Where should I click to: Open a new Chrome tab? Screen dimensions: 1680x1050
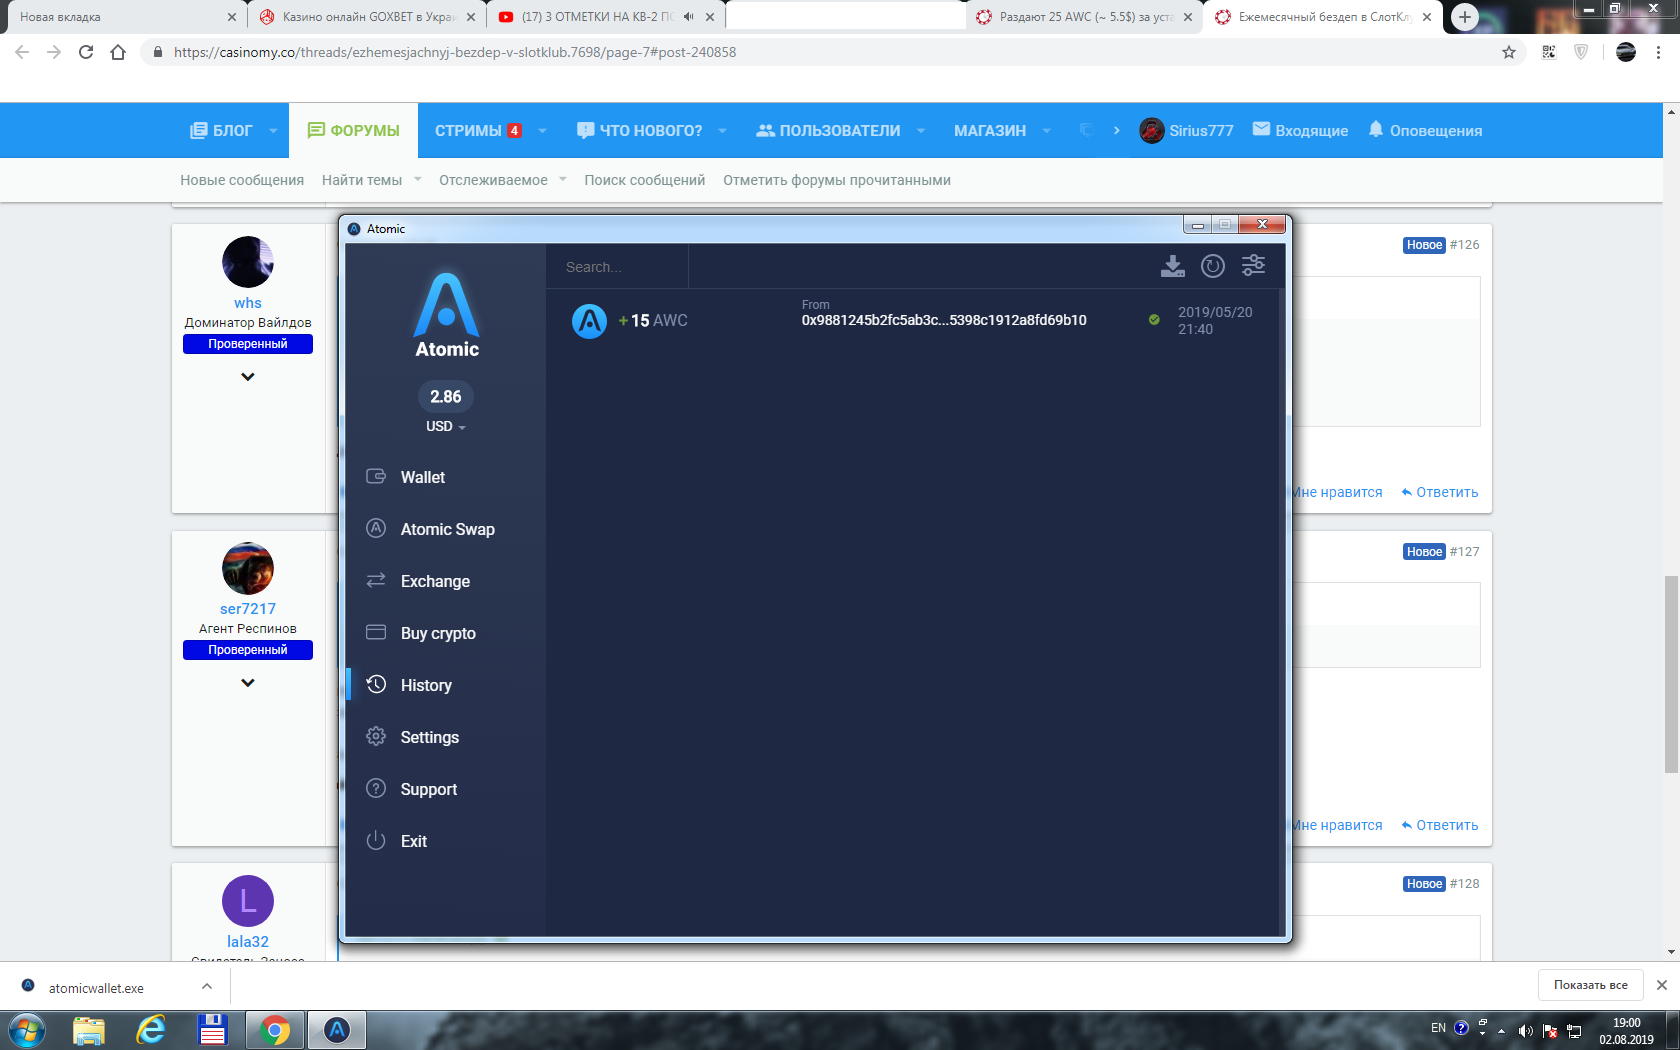click(x=1465, y=17)
